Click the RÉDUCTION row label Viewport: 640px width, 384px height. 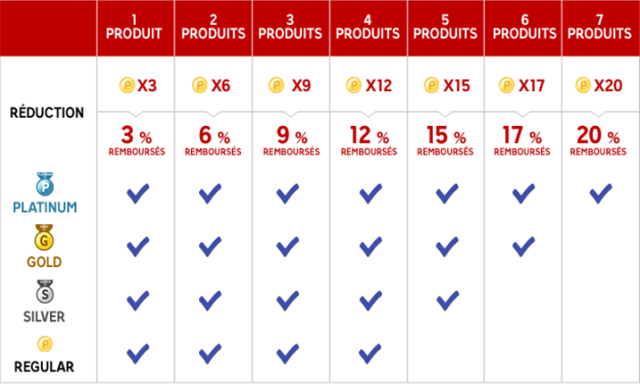click(x=47, y=113)
